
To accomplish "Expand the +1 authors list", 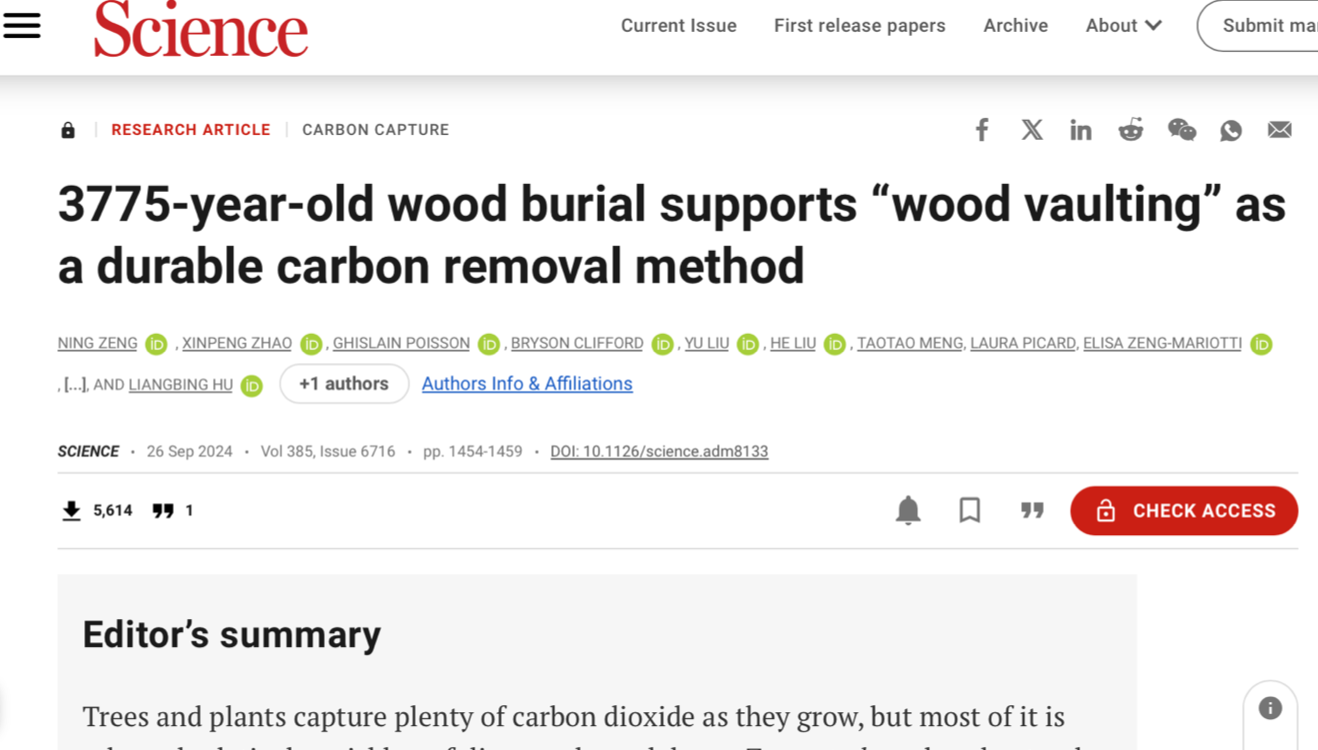I will (x=344, y=384).
